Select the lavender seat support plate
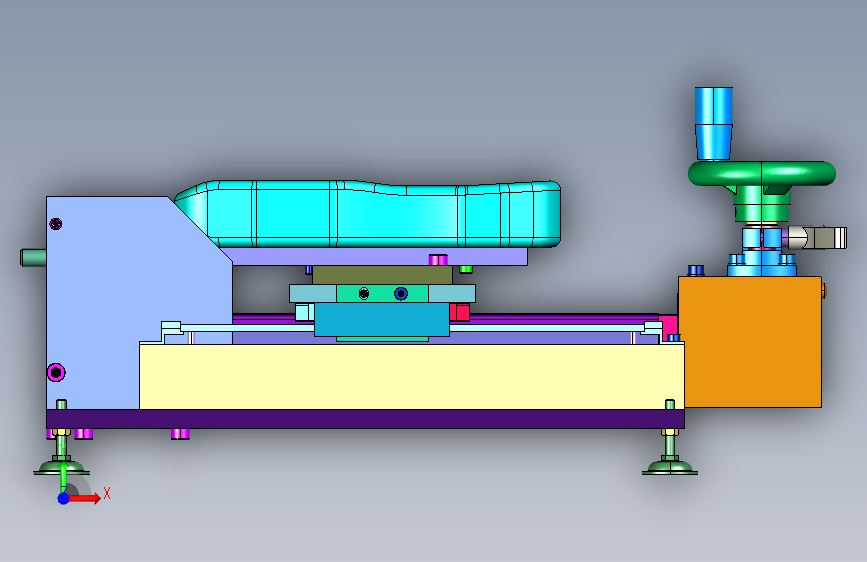The width and height of the screenshot is (867, 562). [x=376, y=256]
